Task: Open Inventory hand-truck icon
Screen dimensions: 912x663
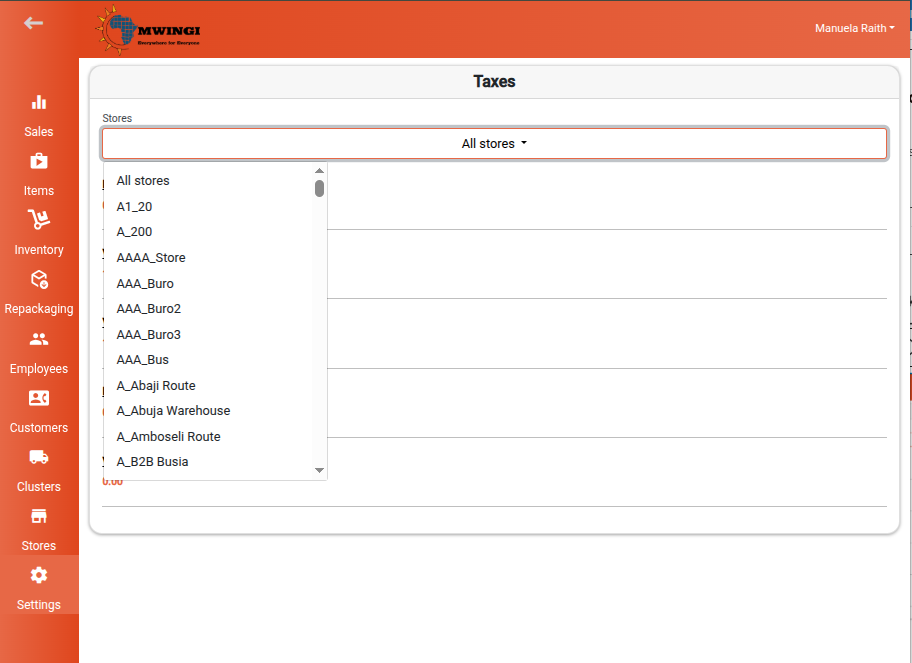Action: 39,219
